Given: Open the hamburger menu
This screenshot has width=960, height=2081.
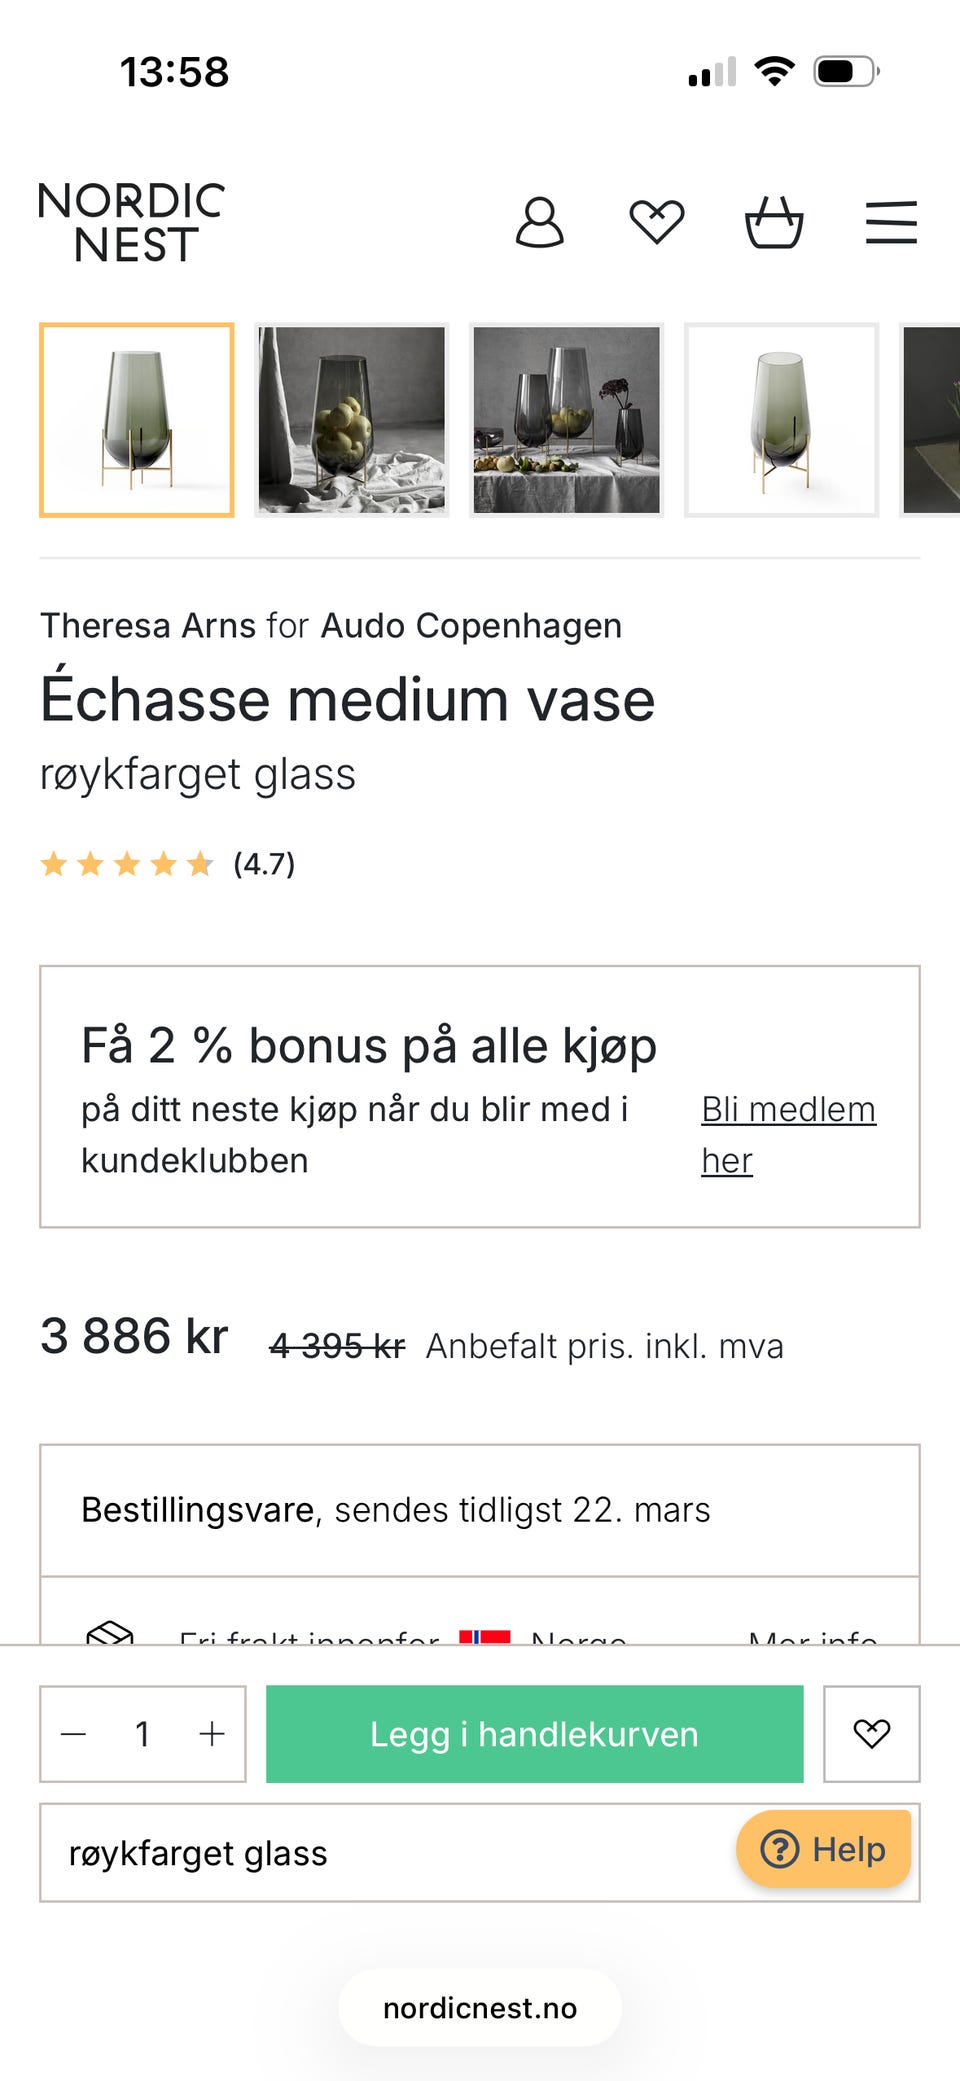Looking at the screenshot, I should pyautogui.click(x=891, y=222).
